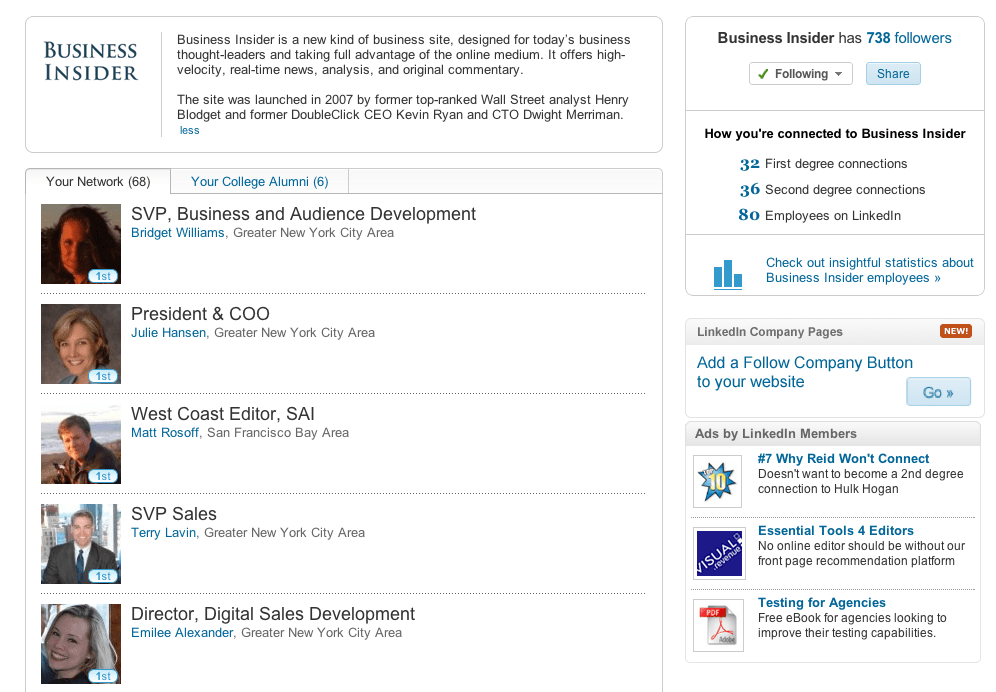Screen dimensions: 996x692
Task: Click the Go button to add Follow Company Button
Action: [938, 391]
